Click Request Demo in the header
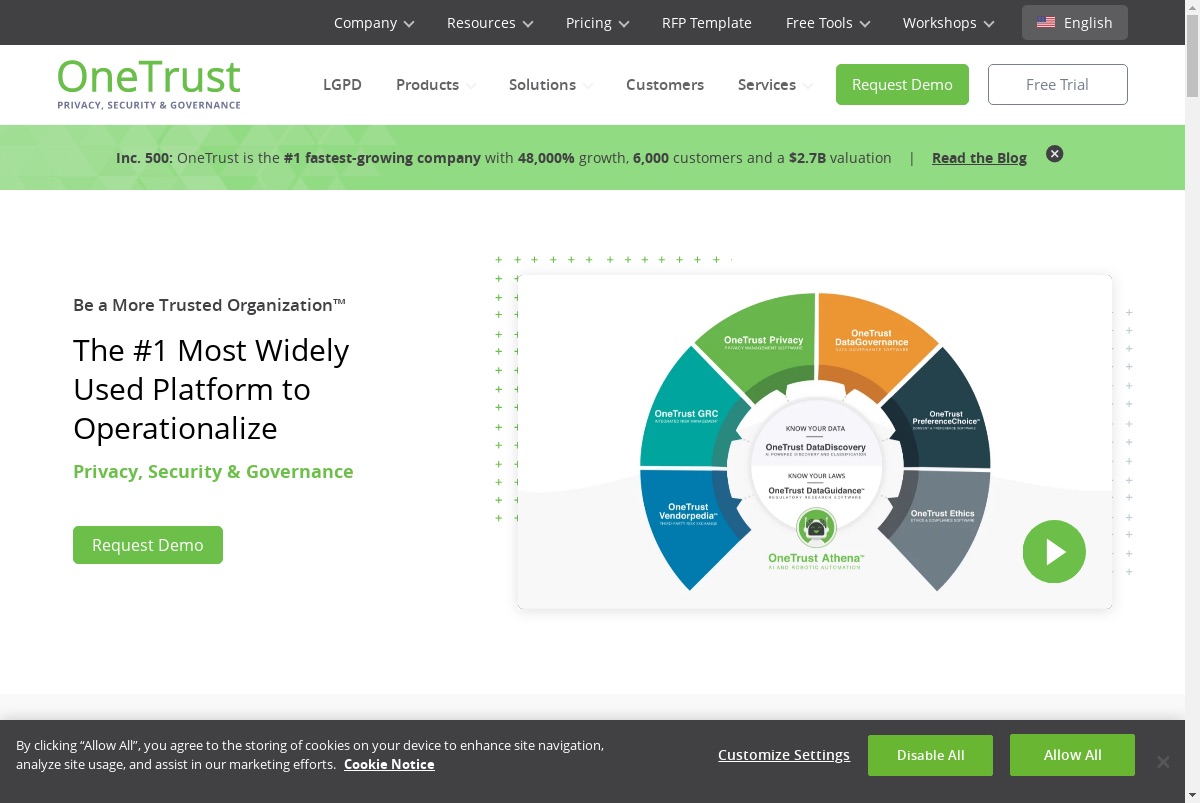The height and width of the screenshot is (803, 1200). coord(902,84)
